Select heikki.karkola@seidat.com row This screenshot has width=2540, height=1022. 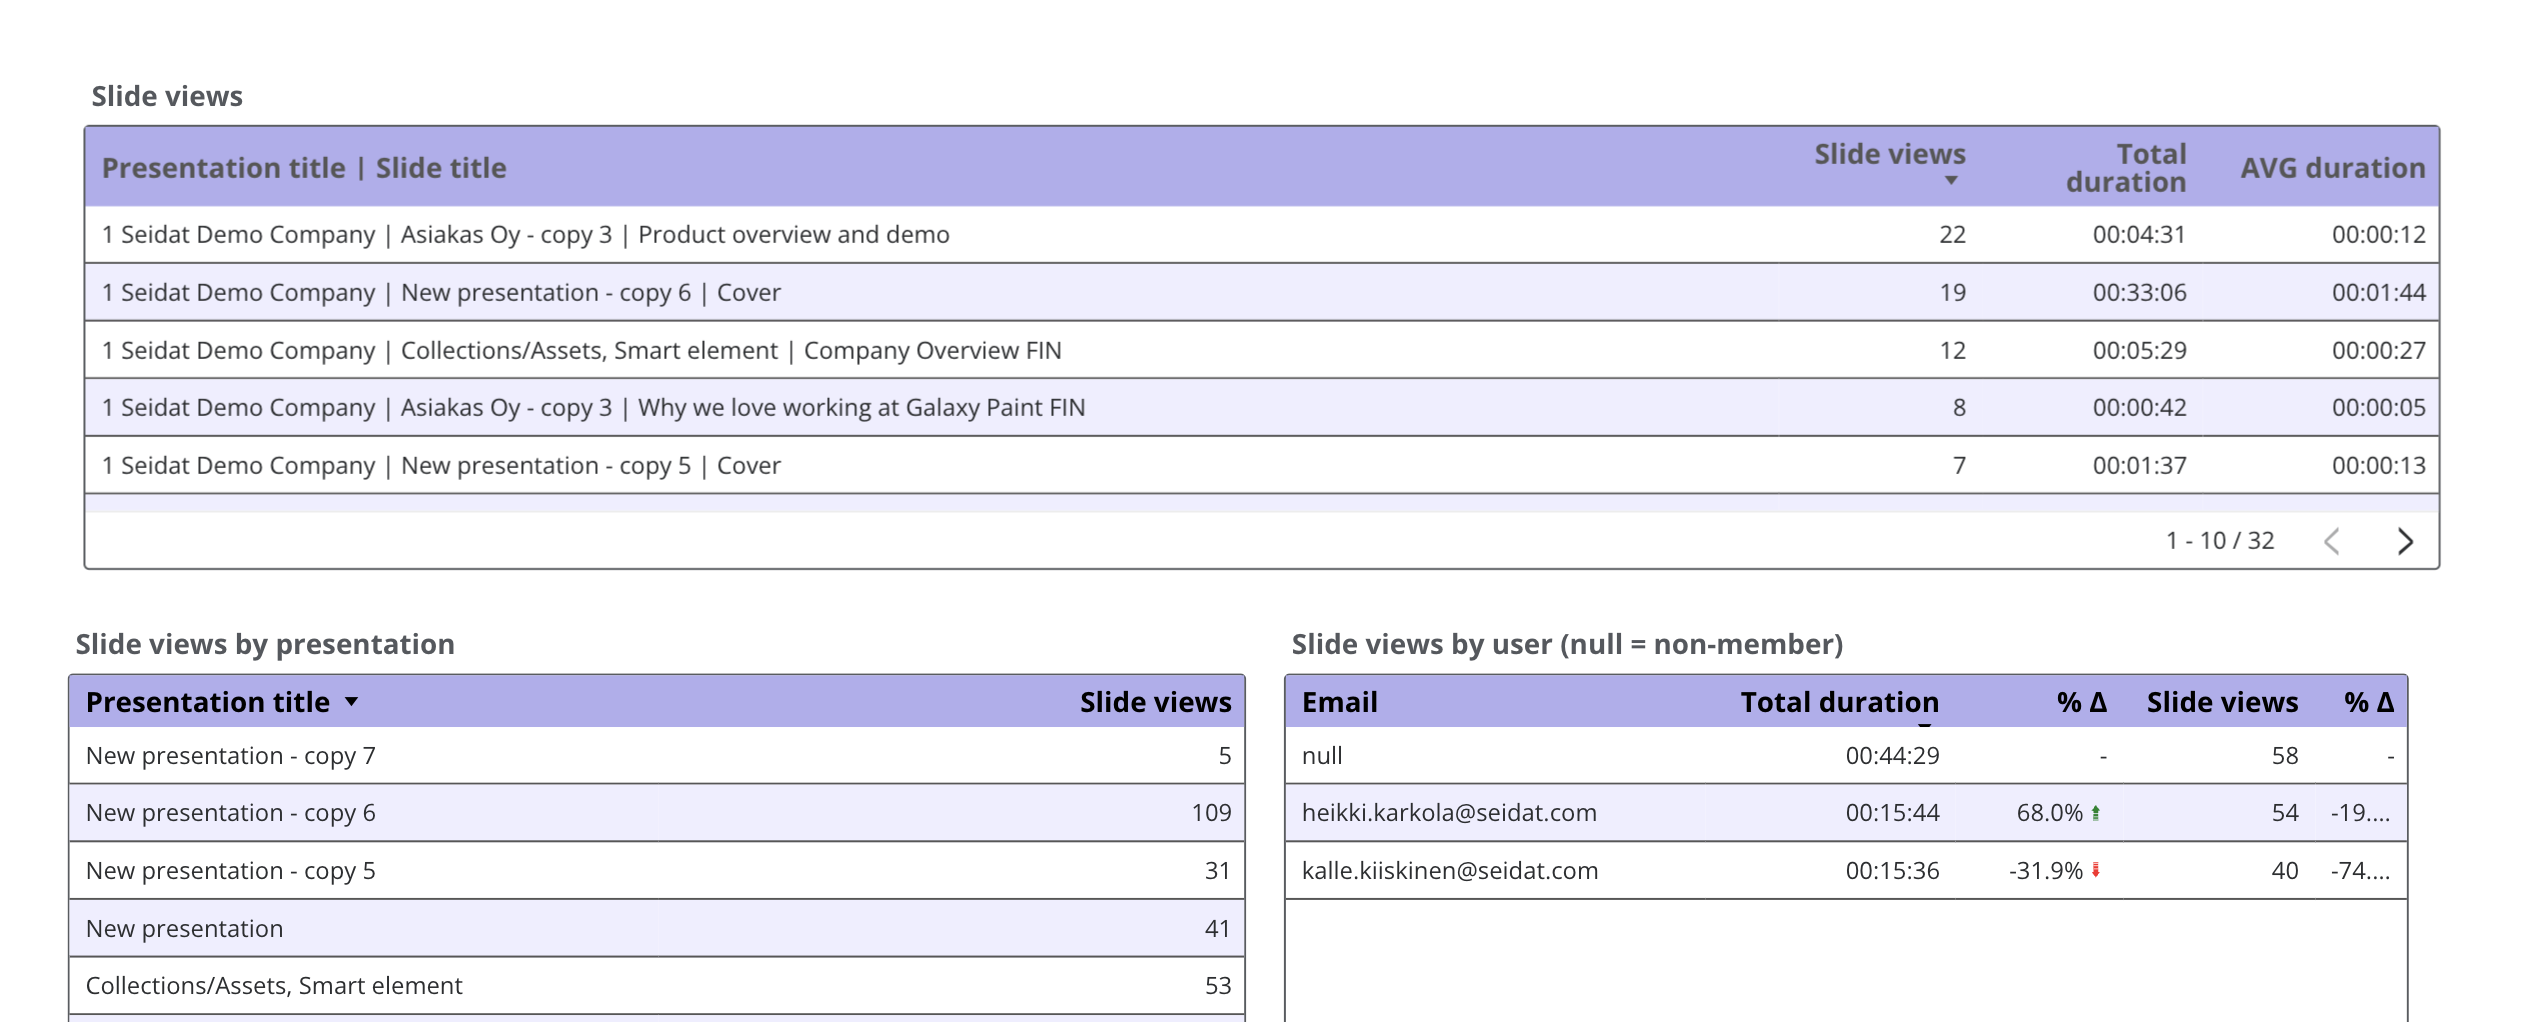1448,813
